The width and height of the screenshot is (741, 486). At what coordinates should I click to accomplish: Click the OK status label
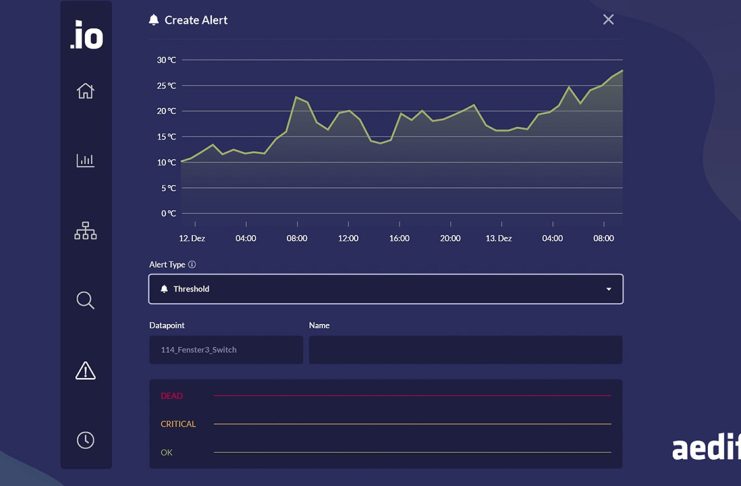[166, 452]
